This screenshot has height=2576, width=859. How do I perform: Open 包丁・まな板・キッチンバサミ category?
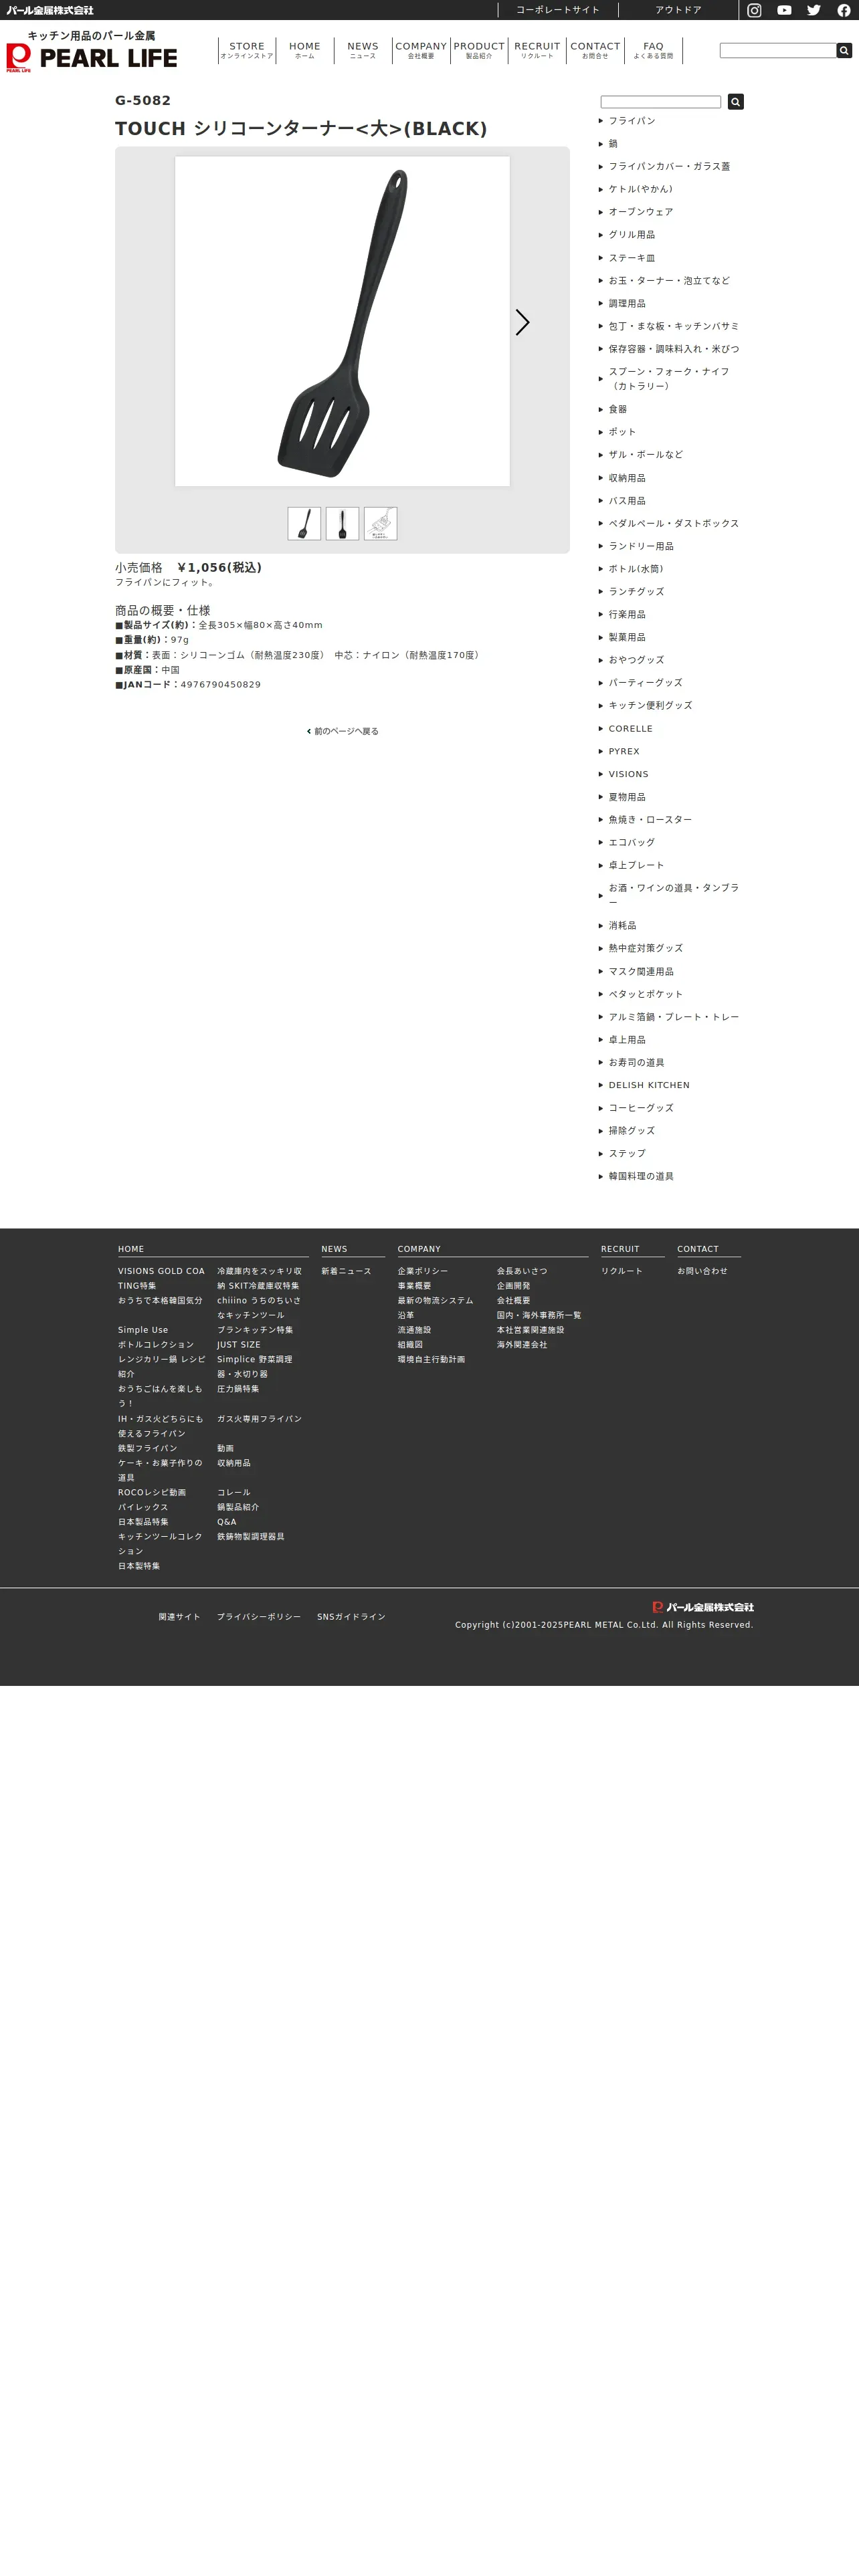pyautogui.click(x=674, y=326)
